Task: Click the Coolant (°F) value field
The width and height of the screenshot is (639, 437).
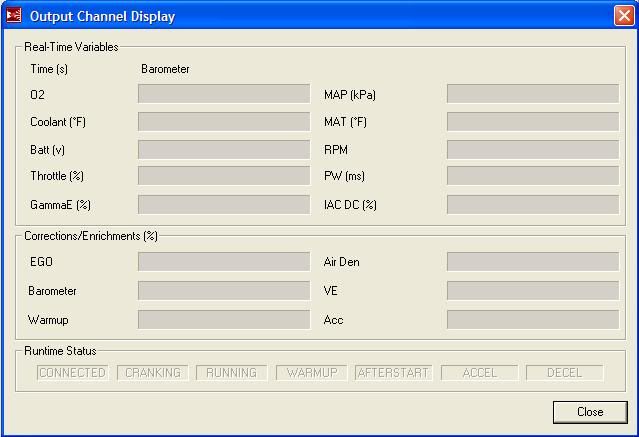Action: [x=224, y=121]
